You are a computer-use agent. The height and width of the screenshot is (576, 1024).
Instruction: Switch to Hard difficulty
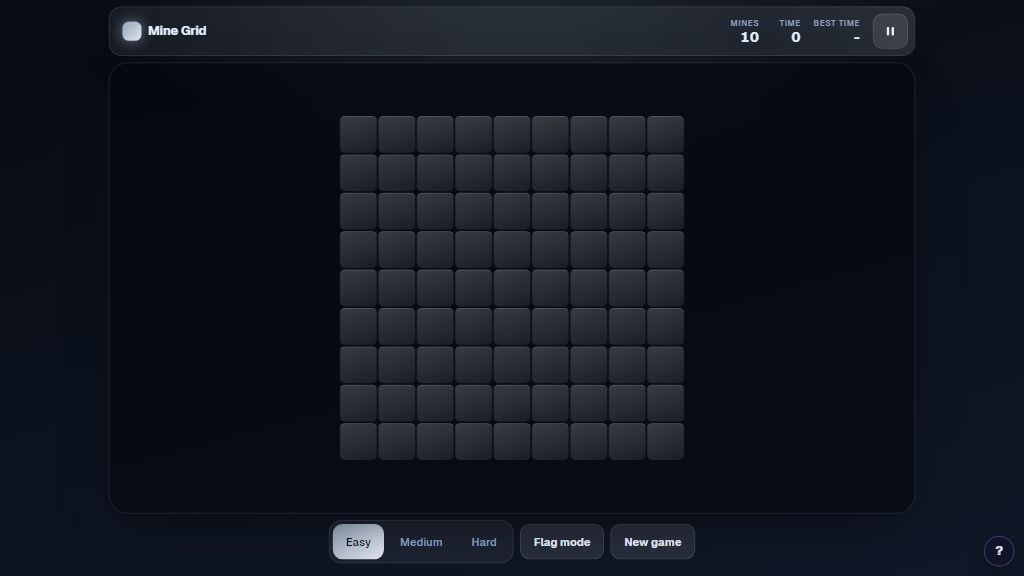click(x=484, y=542)
